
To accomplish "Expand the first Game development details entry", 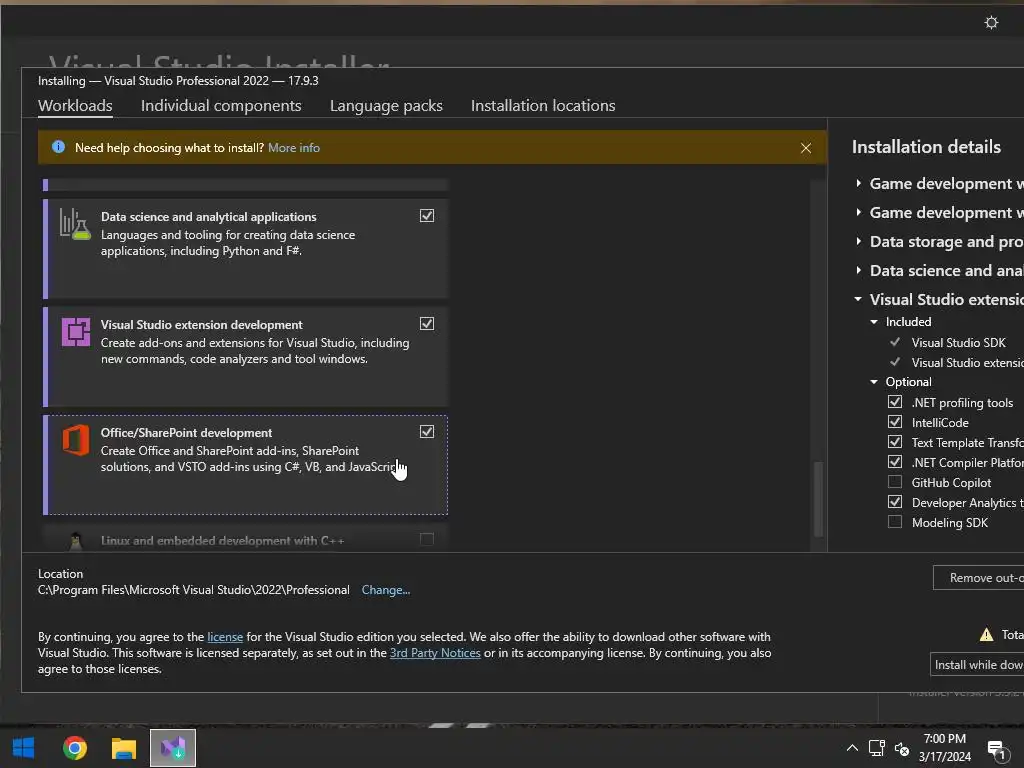I will pyautogui.click(x=858, y=184).
